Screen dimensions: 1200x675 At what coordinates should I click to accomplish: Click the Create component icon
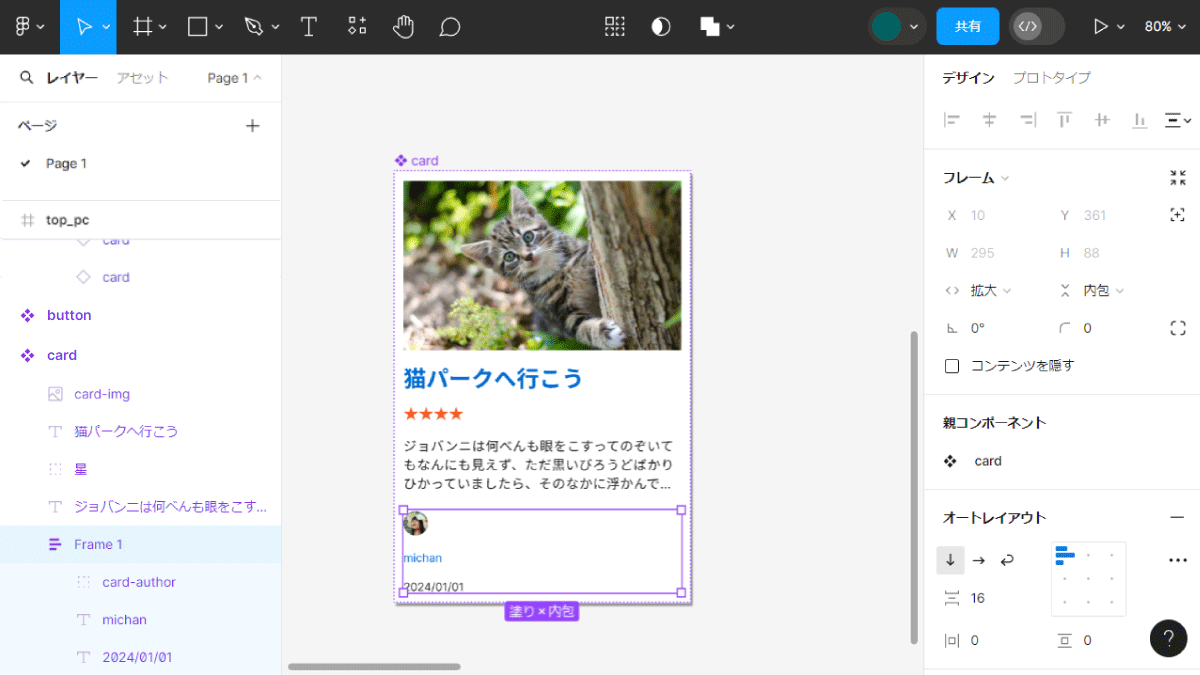pos(615,27)
